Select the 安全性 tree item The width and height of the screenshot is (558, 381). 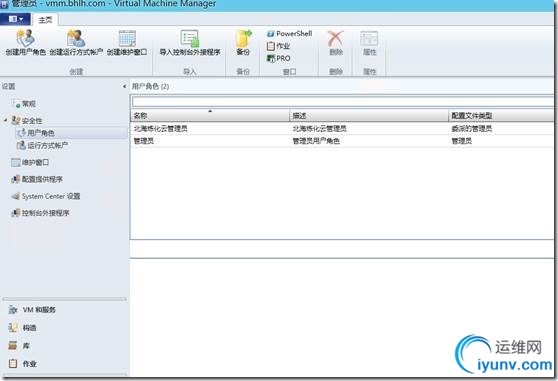click(x=32, y=121)
